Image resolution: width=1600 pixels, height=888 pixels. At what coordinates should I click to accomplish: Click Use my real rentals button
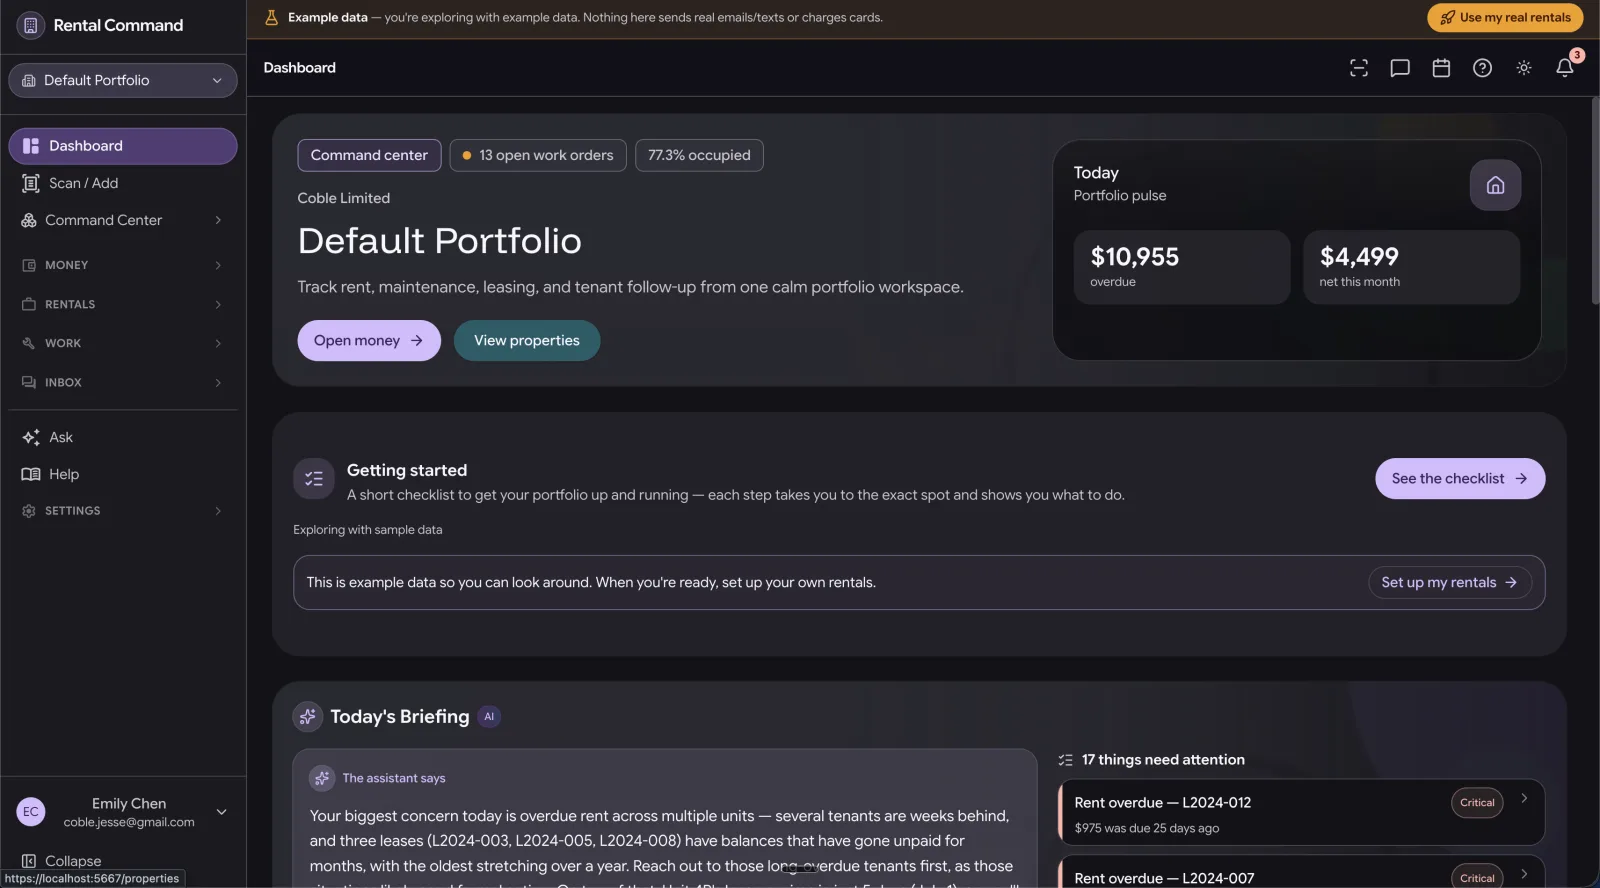pyautogui.click(x=1505, y=17)
